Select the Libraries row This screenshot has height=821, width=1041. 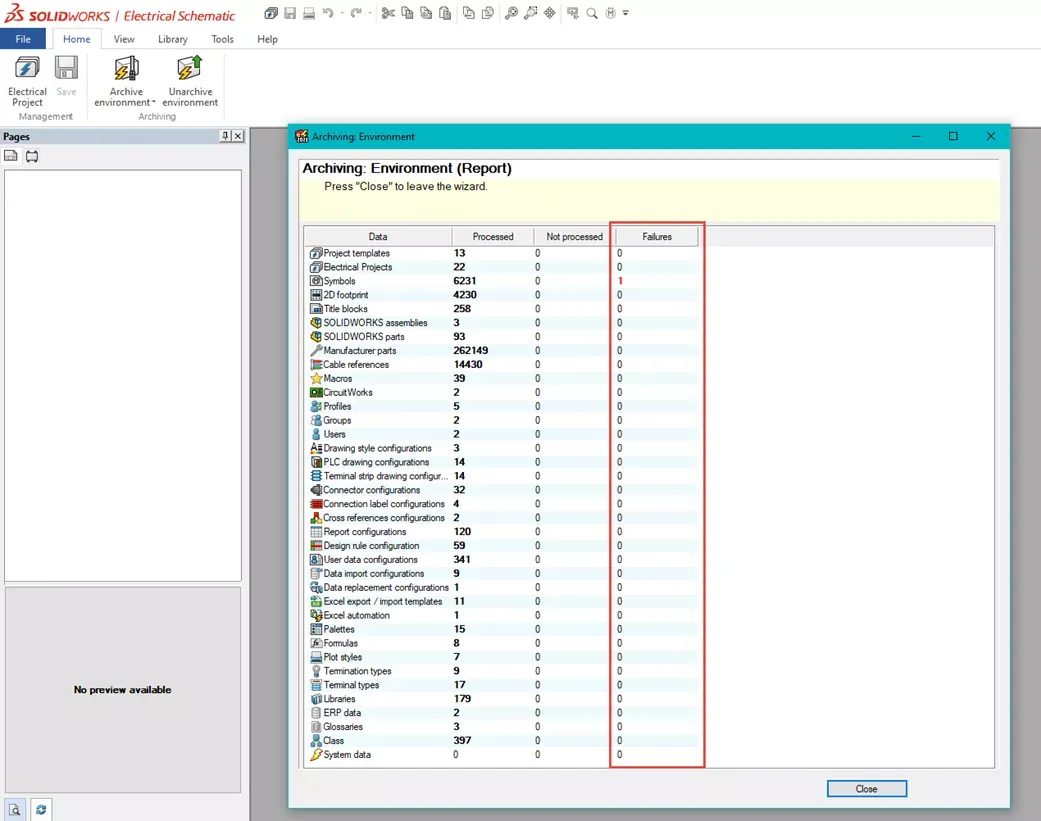(x=503, y=699)
